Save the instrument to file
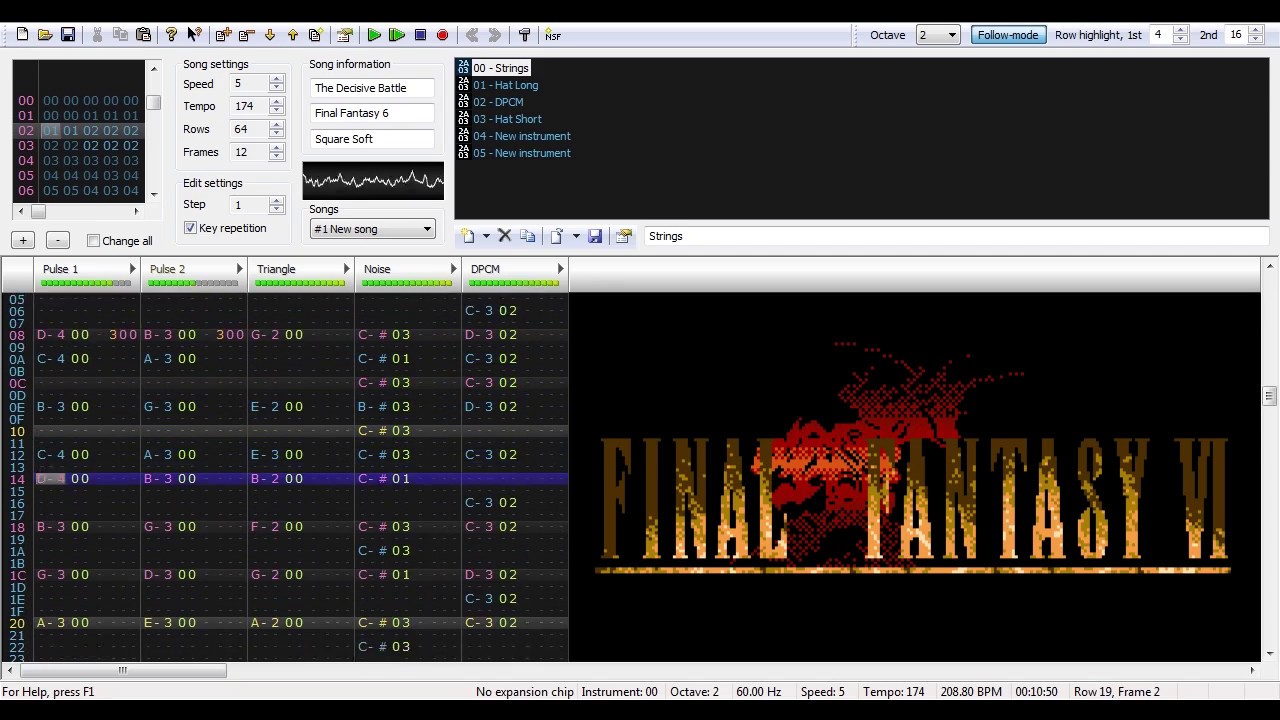The image size is (1280, 720). pyautogui.click(x=595, y=236)
